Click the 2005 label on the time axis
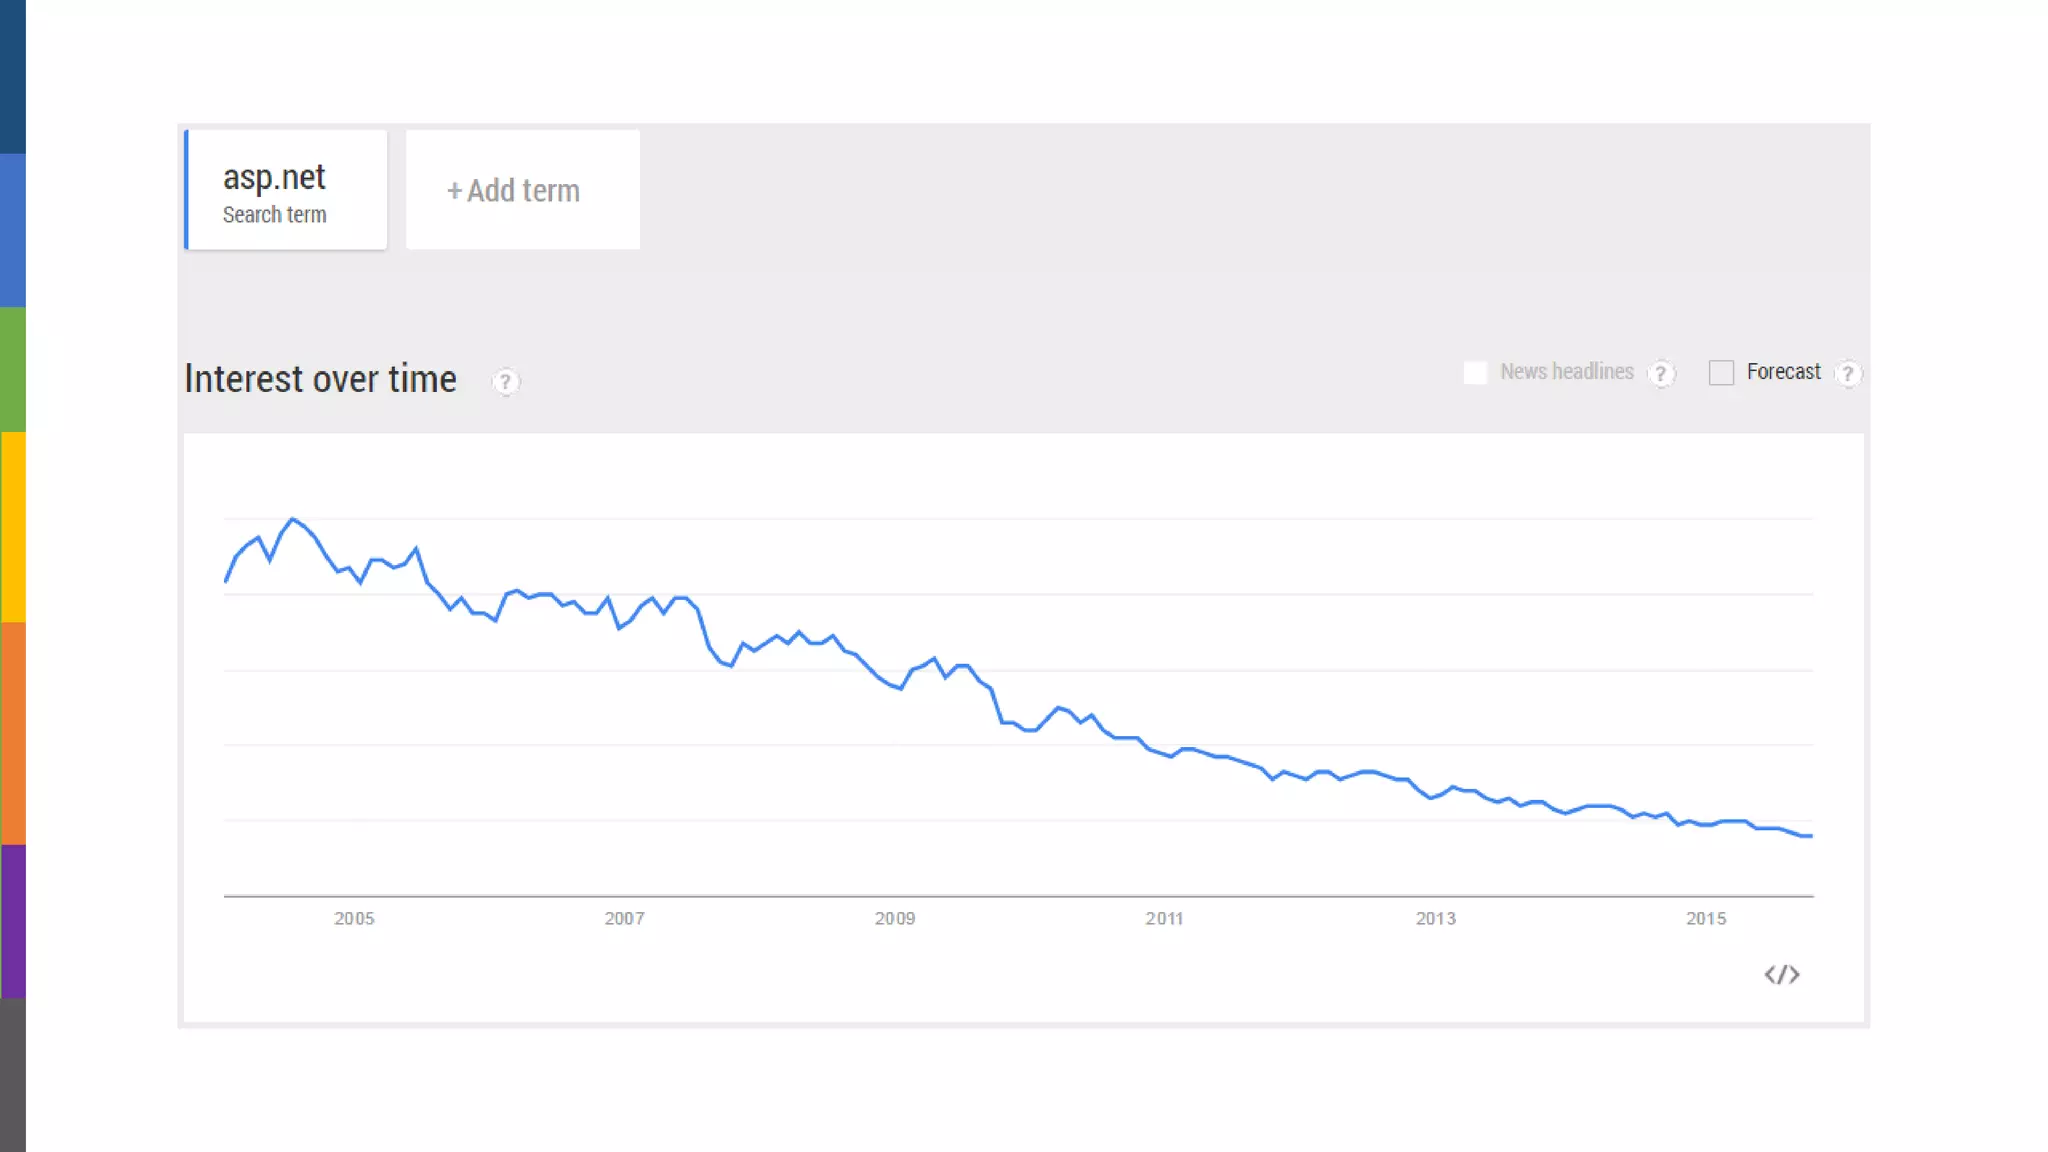2048x1152 pixels. coord(354,918)
